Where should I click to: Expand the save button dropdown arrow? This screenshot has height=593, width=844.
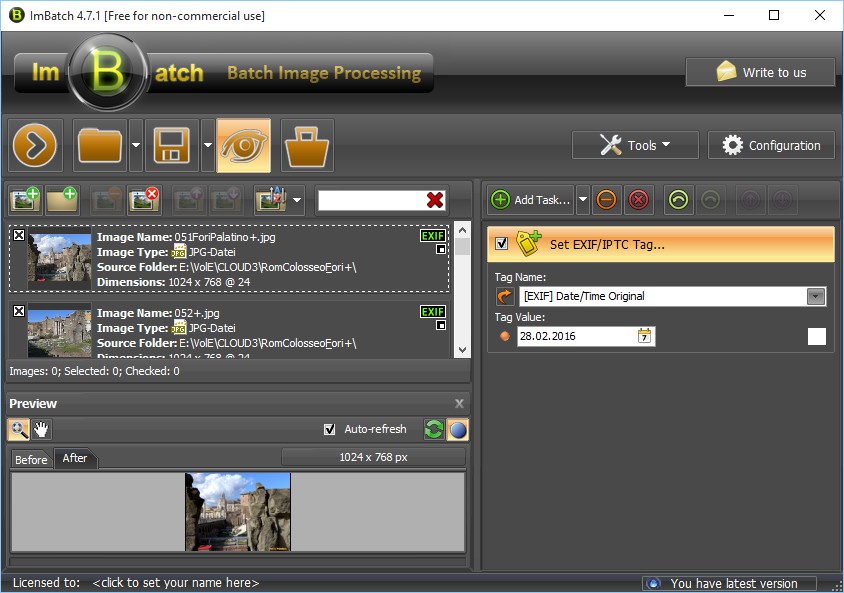point(208,145)
